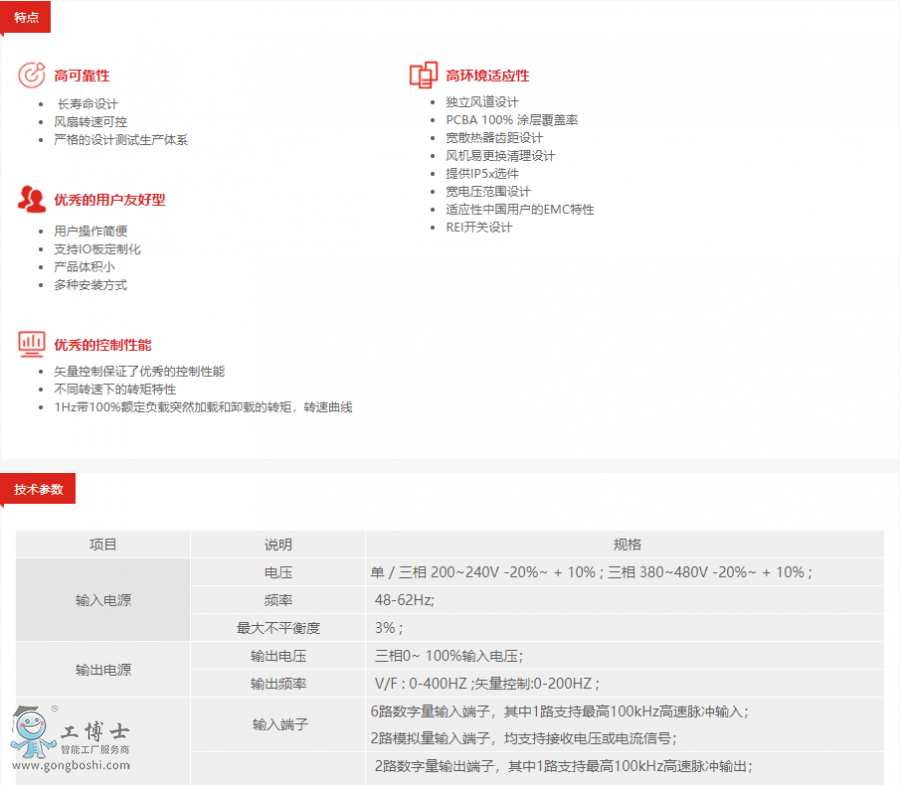The image size is (900, 785).
Task: Click the 优秀的控制性能 heading
Action: pyautogui.click(x=103, y=346)
